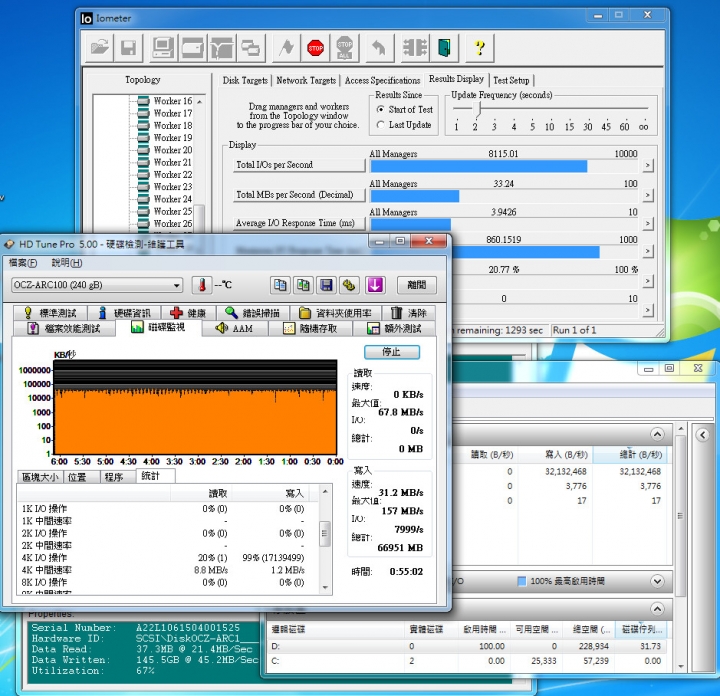The width and height of the screenshot is (720, 696).
Task: Open the Disk Targets tab
Action: (x=245, y=80)
